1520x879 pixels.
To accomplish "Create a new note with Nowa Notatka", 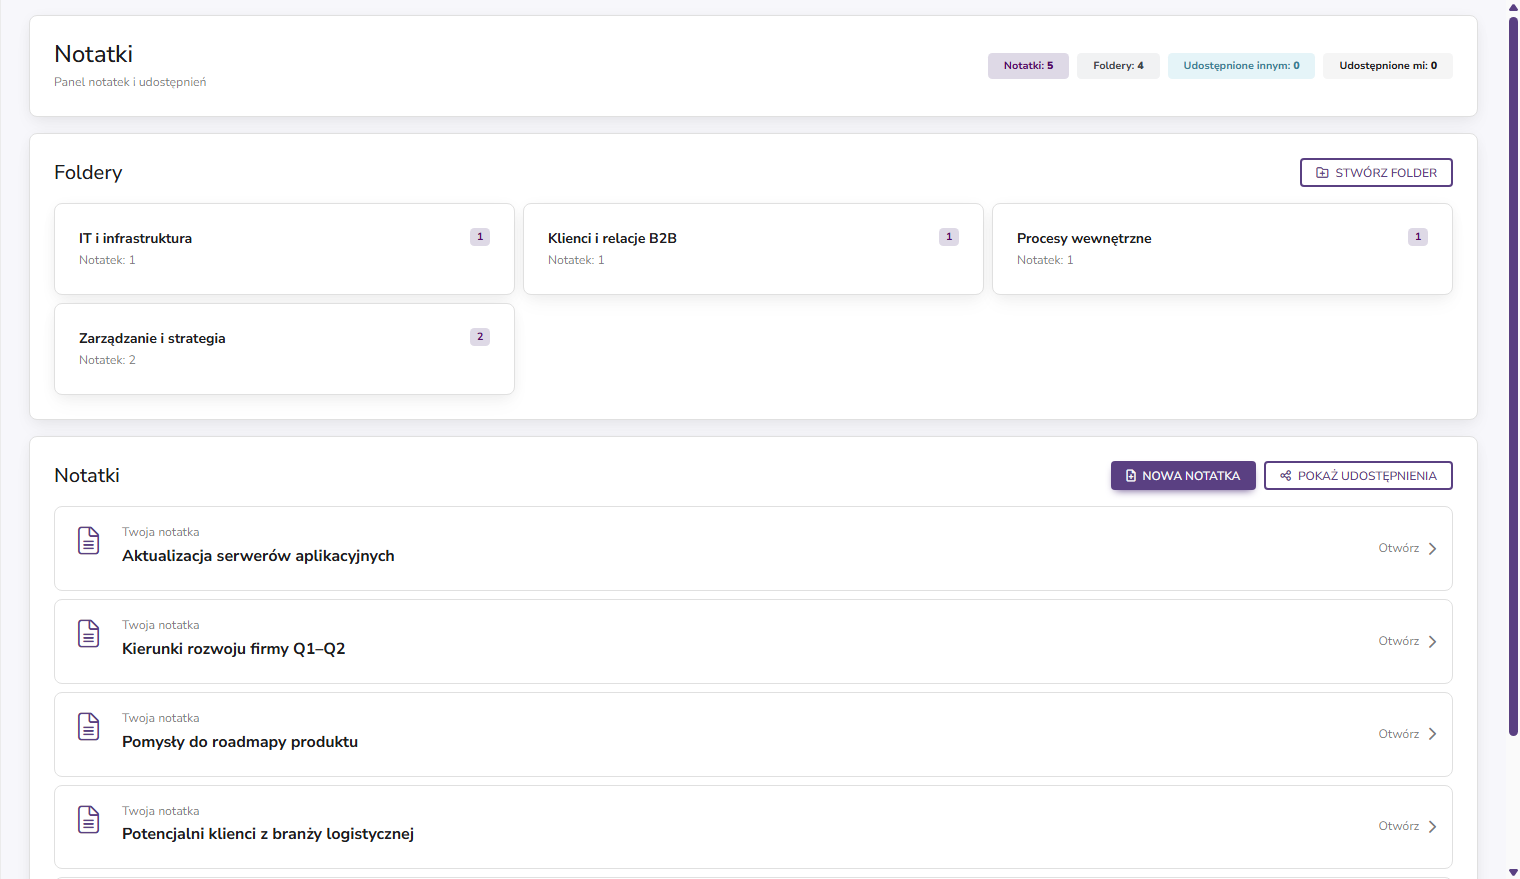I will (1183, 476).
